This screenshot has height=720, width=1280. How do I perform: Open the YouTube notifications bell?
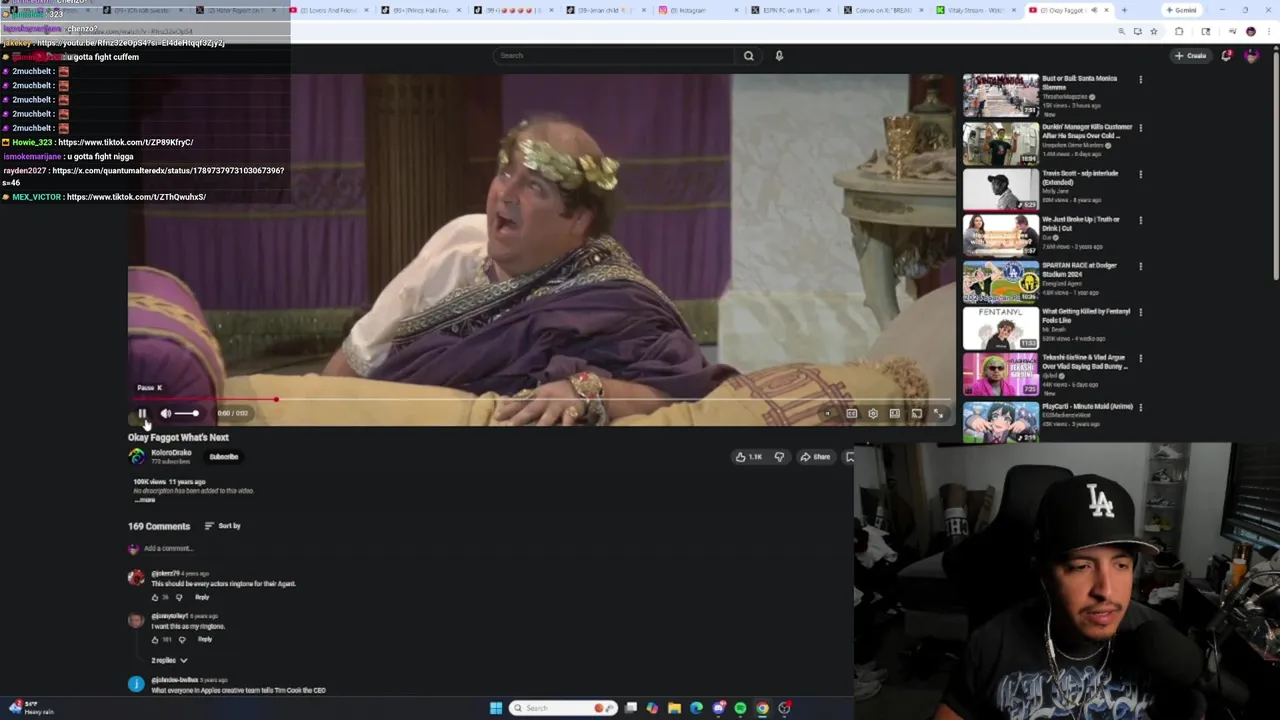[1226, 56]
